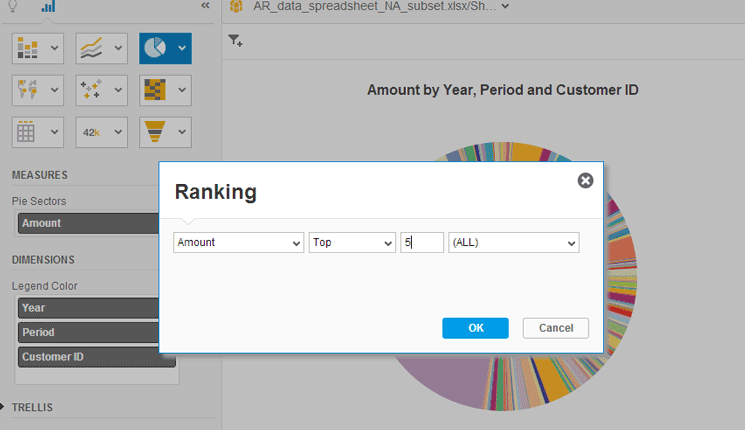Click the ranking number input field
This screenshot has width=745, height=430.
(422, 242)
